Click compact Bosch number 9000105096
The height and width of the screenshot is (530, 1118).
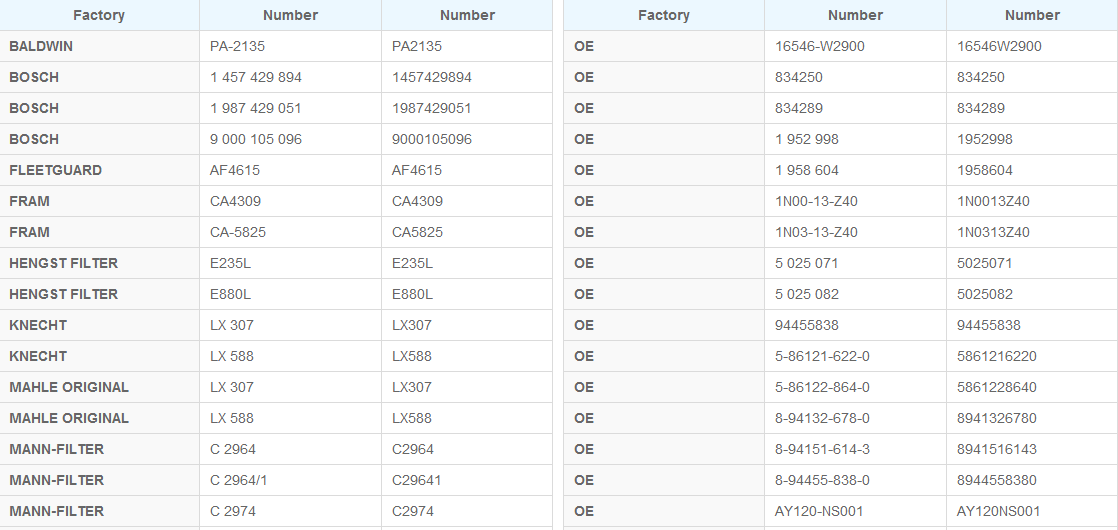pos(432,139)
